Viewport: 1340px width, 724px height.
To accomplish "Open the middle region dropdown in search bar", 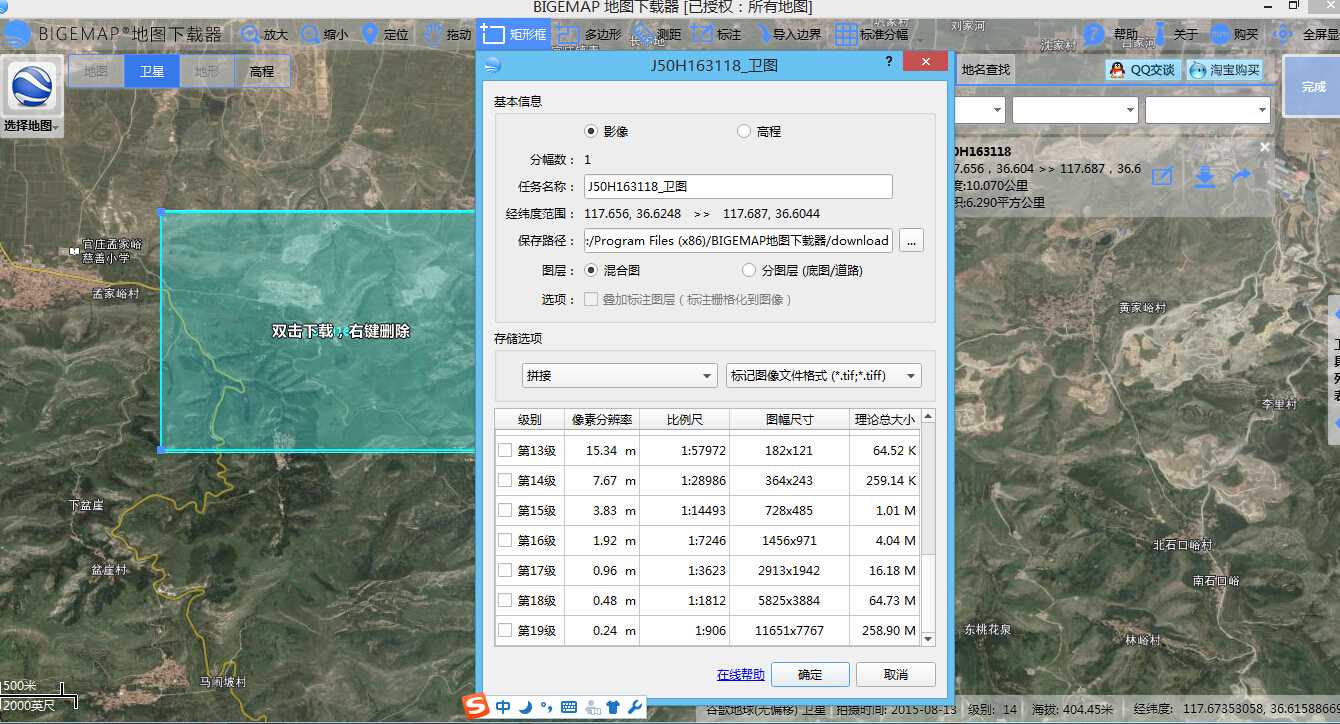I will click(1075, 110).
